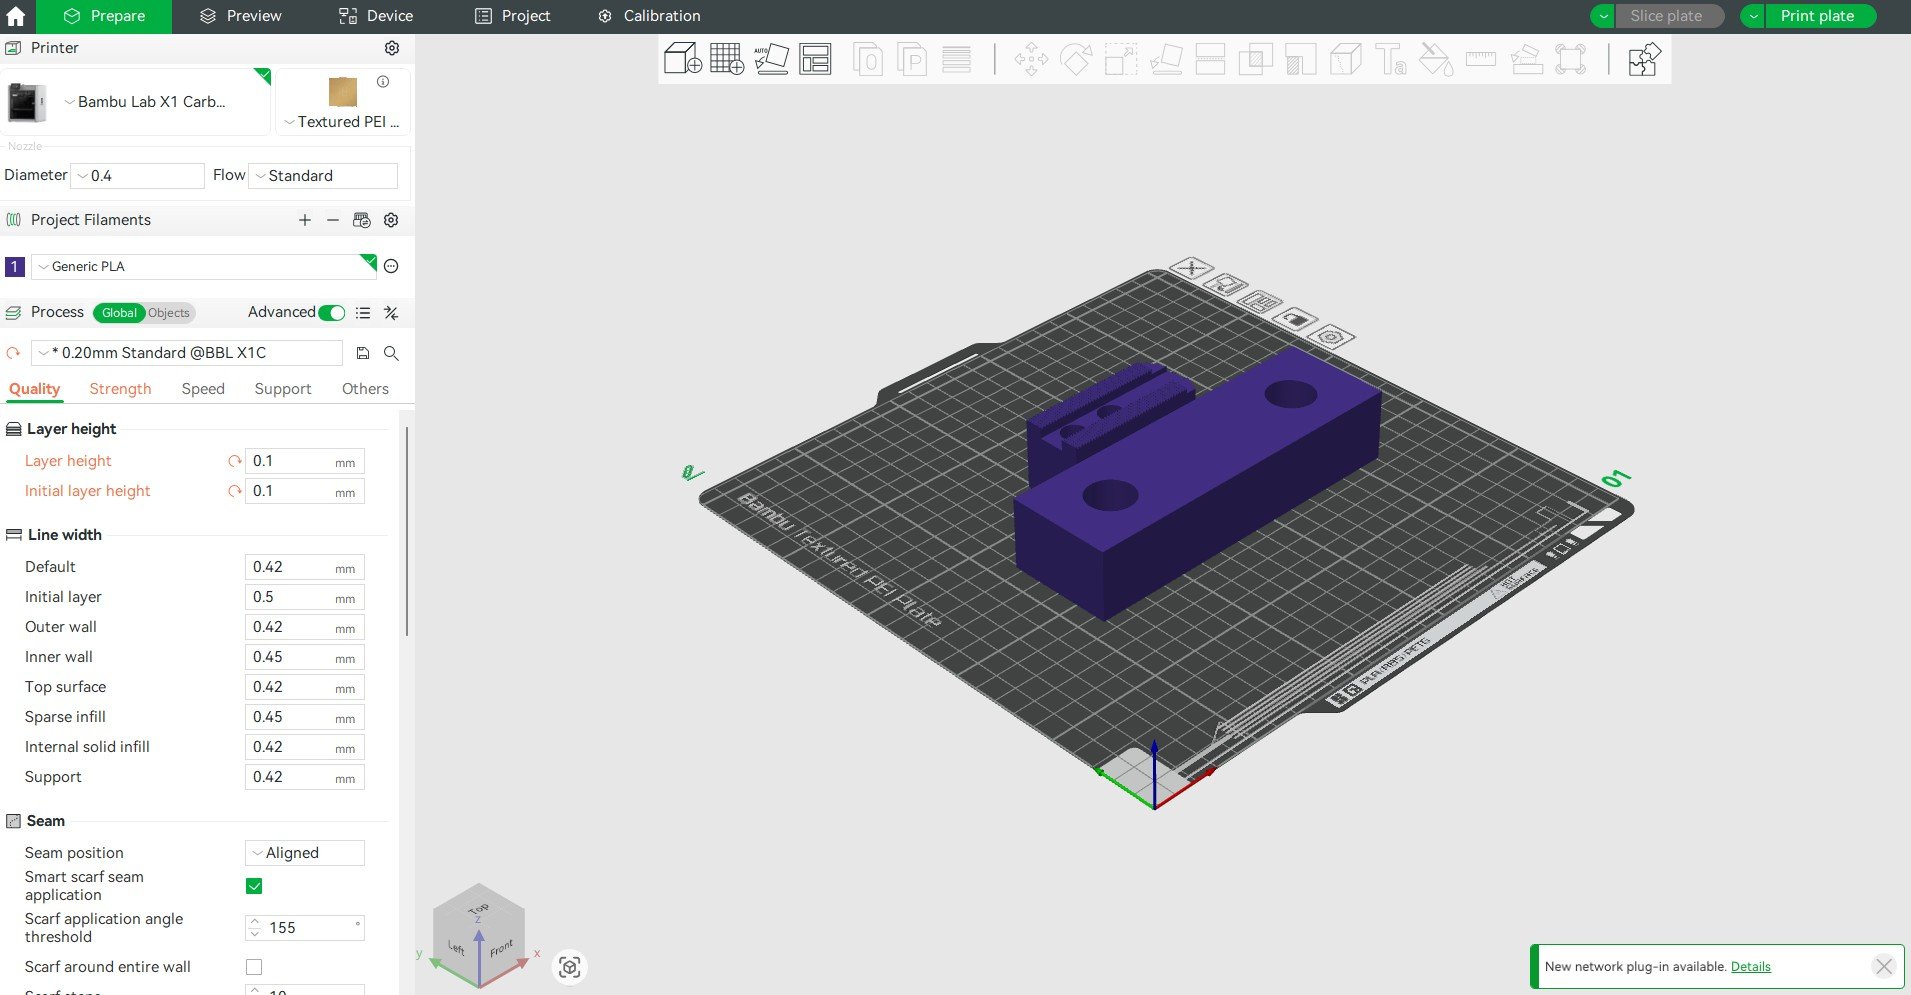Click the Print plate button
The height and width of the screenshot is (995, 1911).
tap(1818, 15)
